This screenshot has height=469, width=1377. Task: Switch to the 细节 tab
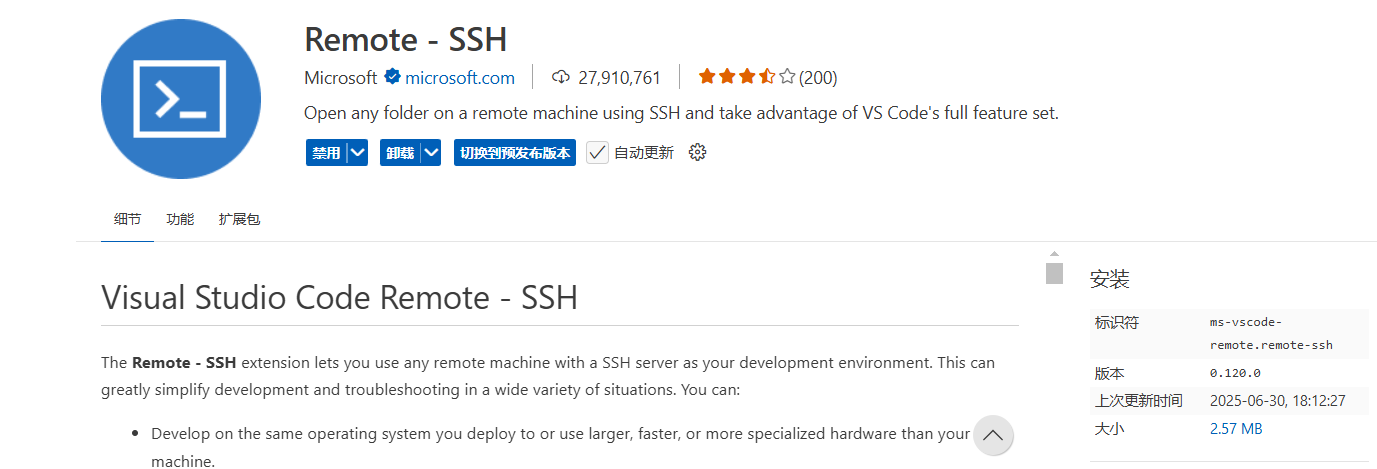click(x=127, y=219)
